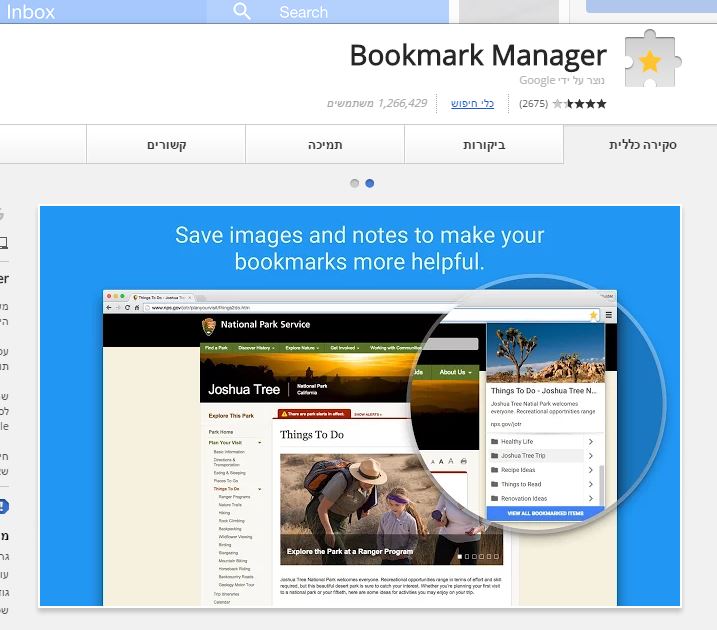Image resolution: width=717 pixels, height=630 pixels.
Task: Click the Healthy Life folder icon
Action: [x=494, y=442]
